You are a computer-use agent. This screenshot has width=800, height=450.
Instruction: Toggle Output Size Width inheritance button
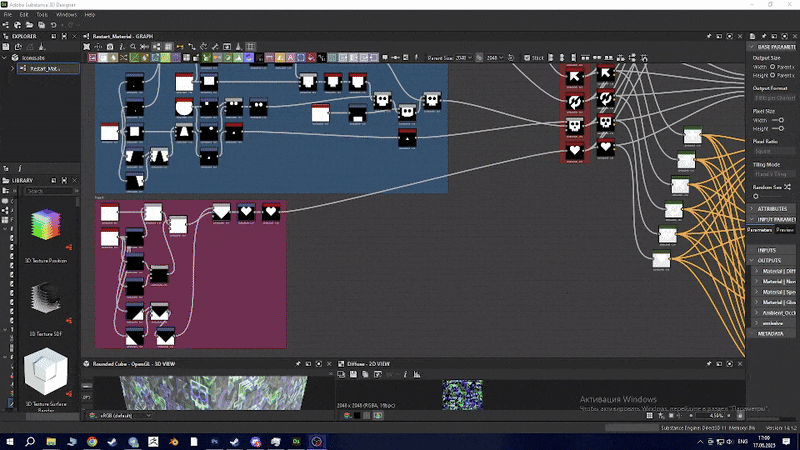point(772,67)
